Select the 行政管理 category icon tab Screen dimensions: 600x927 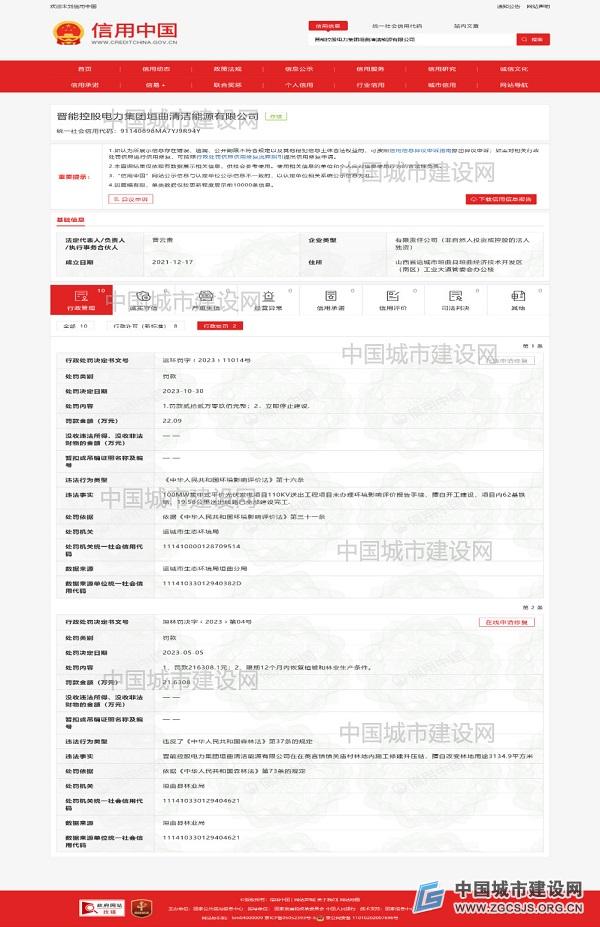pos(81,300)
